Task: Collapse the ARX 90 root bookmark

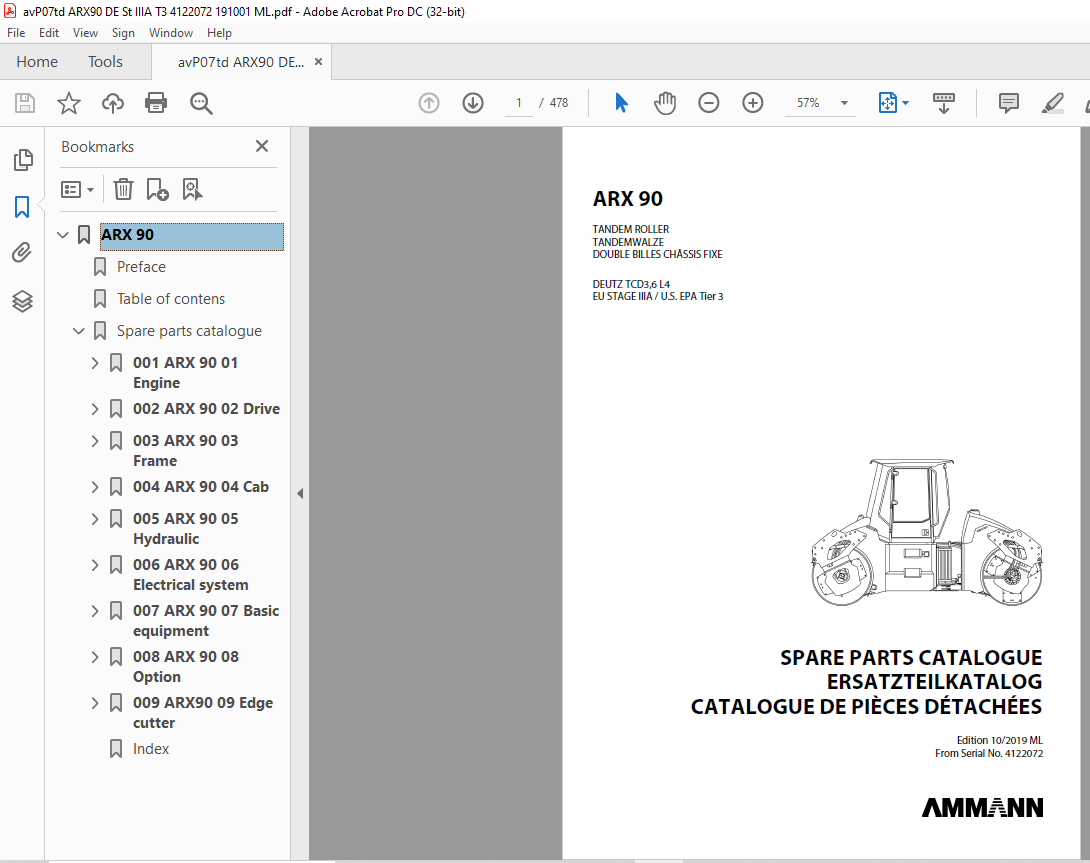Action: (63, 235)
